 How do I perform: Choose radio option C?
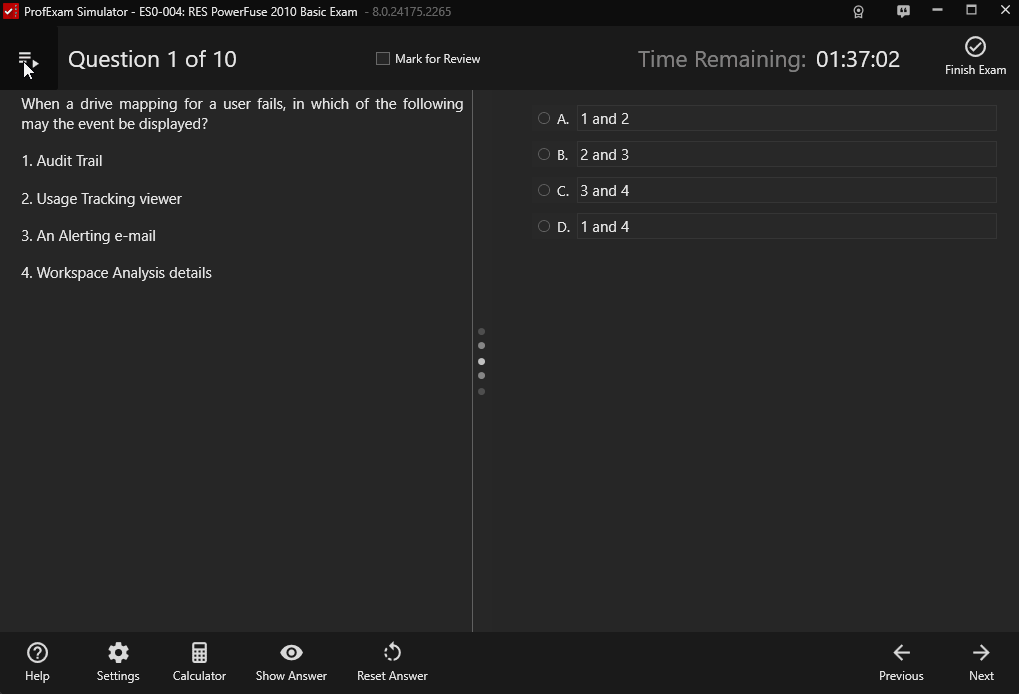544,190
